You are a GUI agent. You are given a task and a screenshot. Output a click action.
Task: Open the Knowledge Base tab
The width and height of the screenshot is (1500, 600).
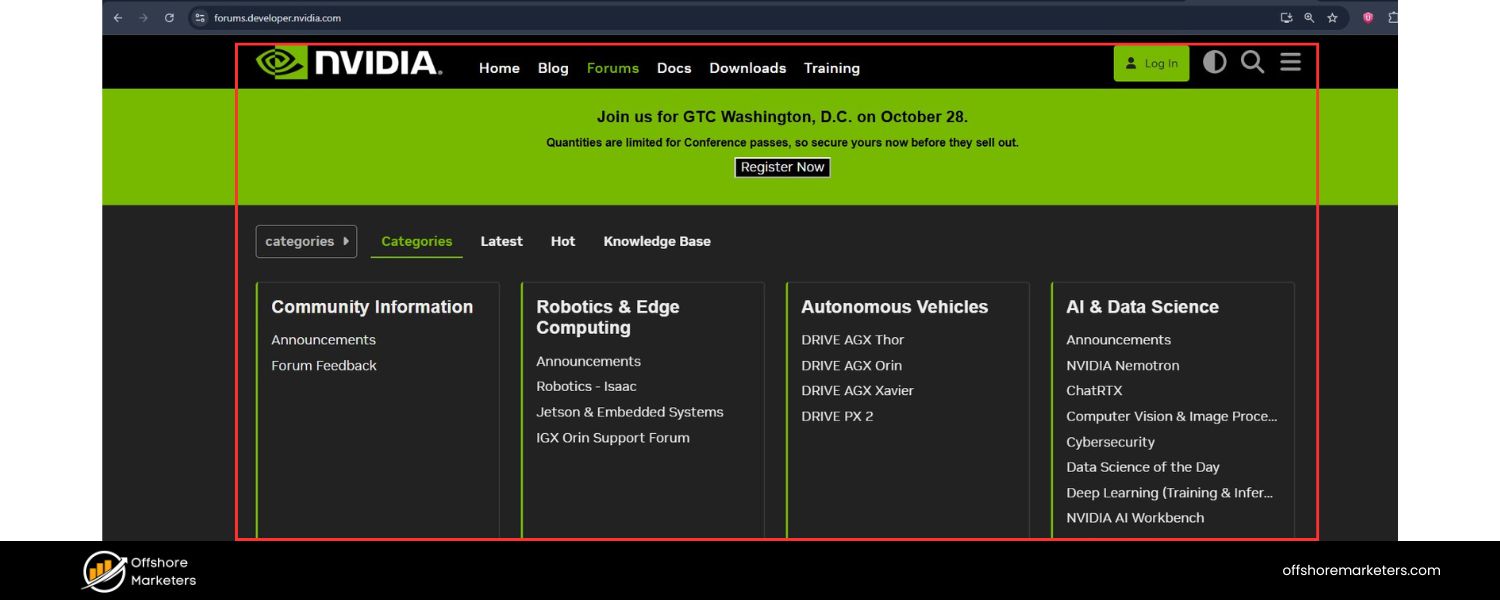point(657,241)
